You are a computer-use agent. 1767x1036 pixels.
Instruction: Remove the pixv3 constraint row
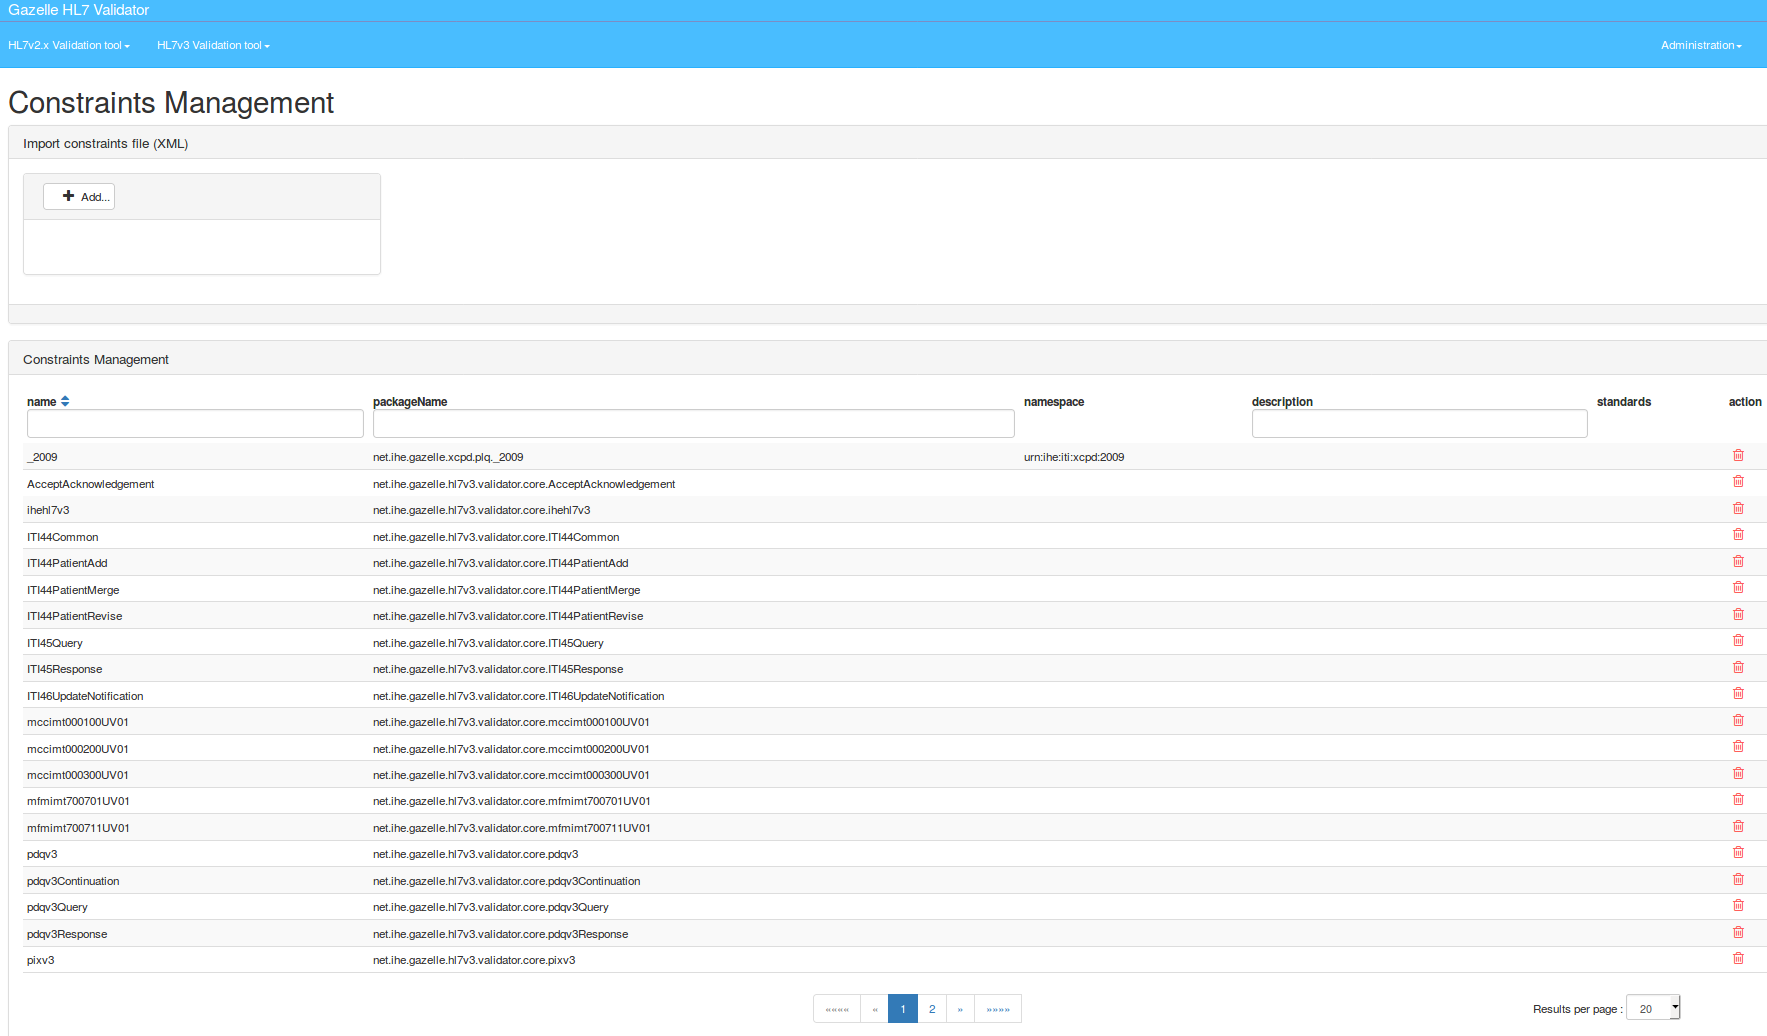[1738, 959]
